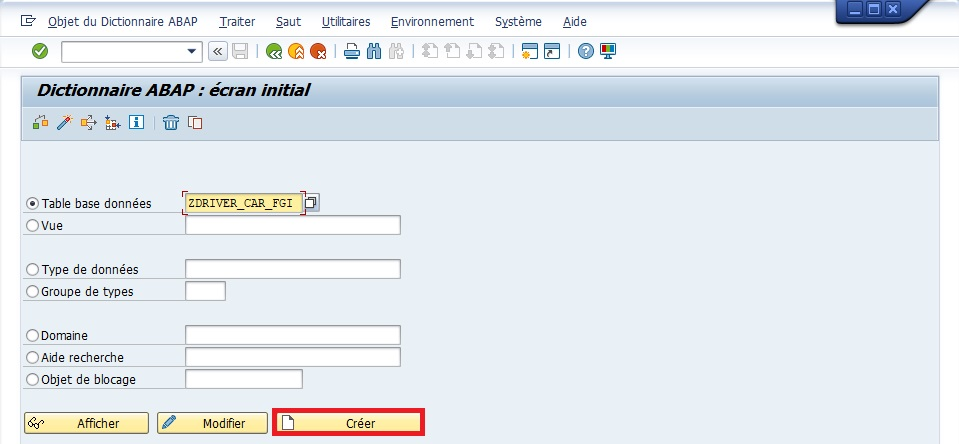Click the green Back arrow icon

273,51
